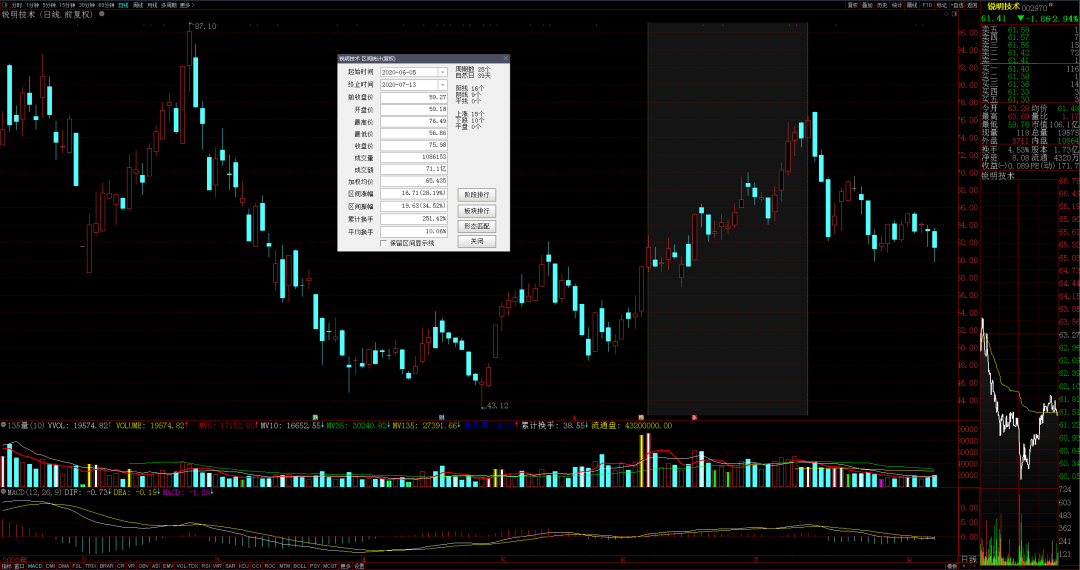Image resolution: width=1080 pixels, height=570 pixels.
Task: Click the 板块排行 button
Action: pos(477,211)
